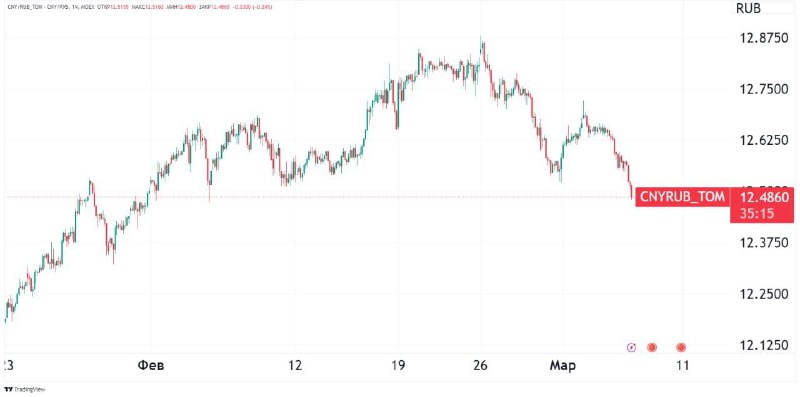Click the 12.3750 price scale label

[764, 242]
